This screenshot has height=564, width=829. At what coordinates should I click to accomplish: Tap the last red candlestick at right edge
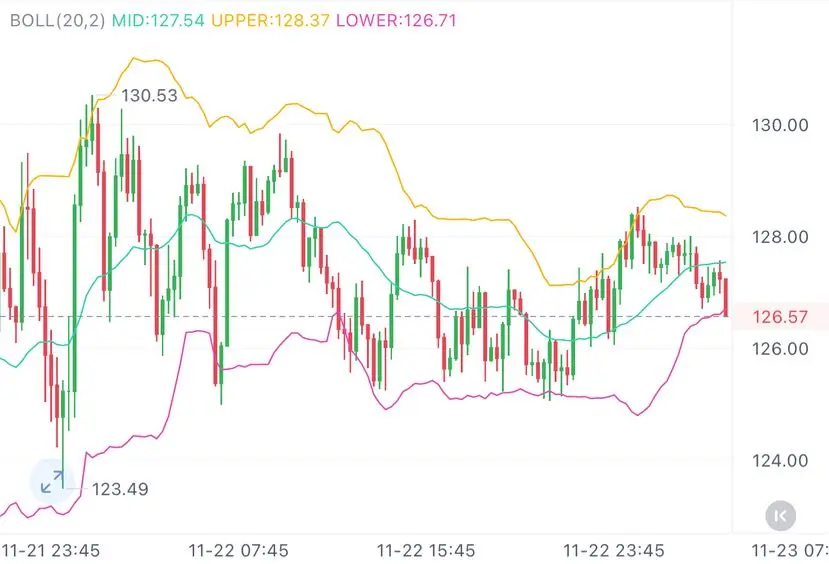[x=726, y=297]
